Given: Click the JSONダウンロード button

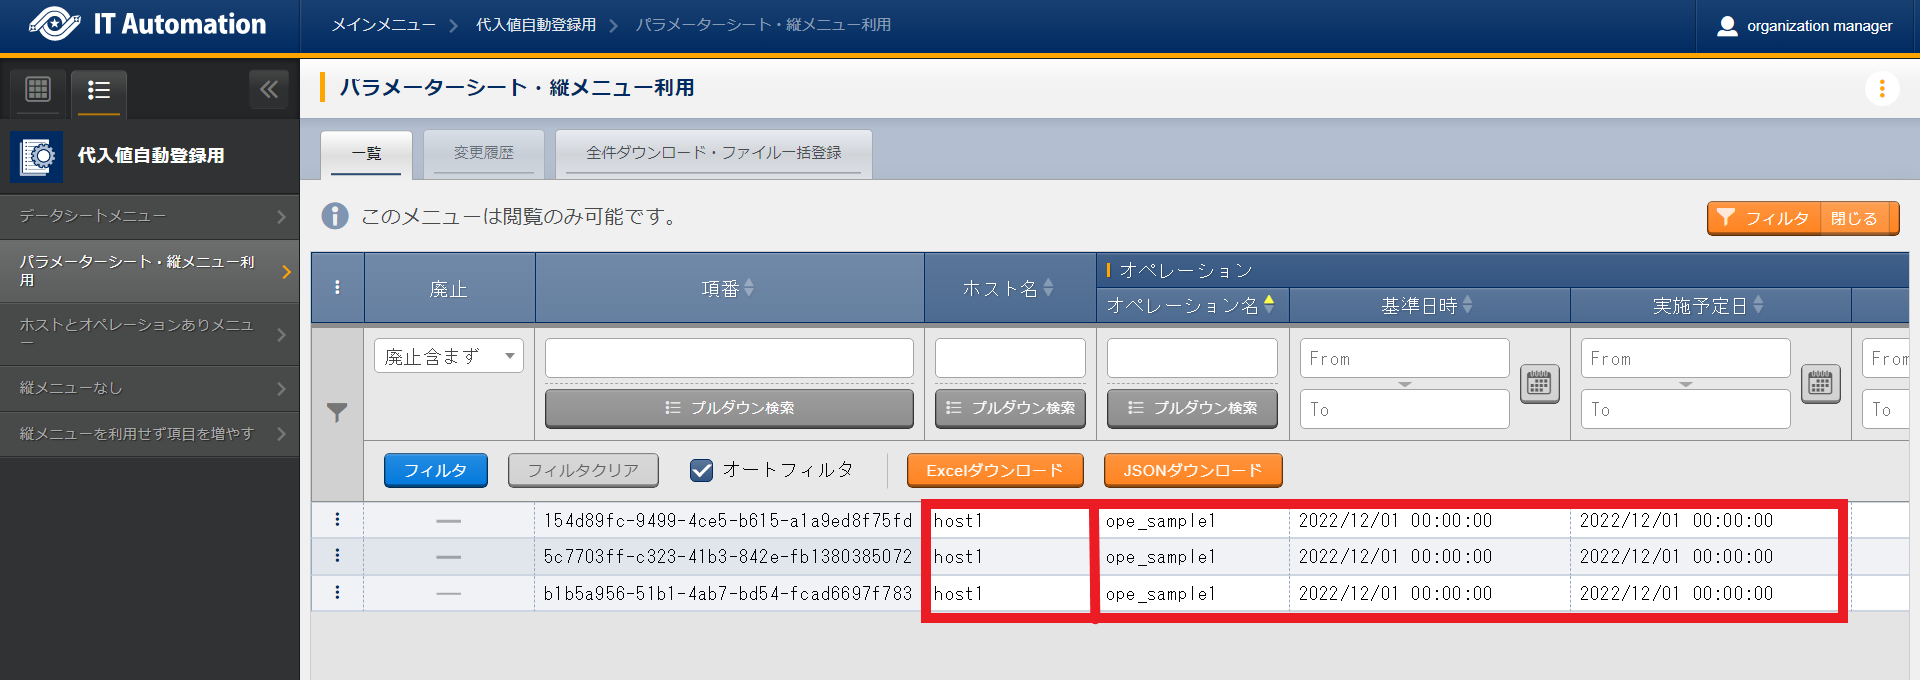Looking at the screenshot, I should [x=1192, y=470].
